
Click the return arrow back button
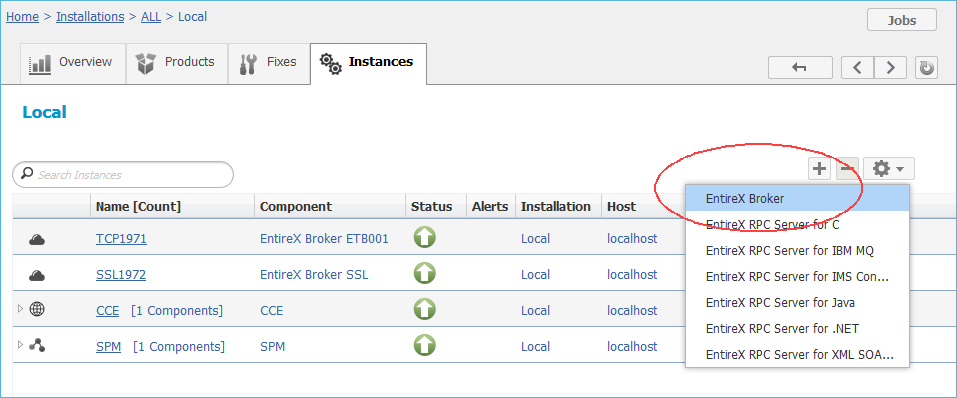pos(800,68)
